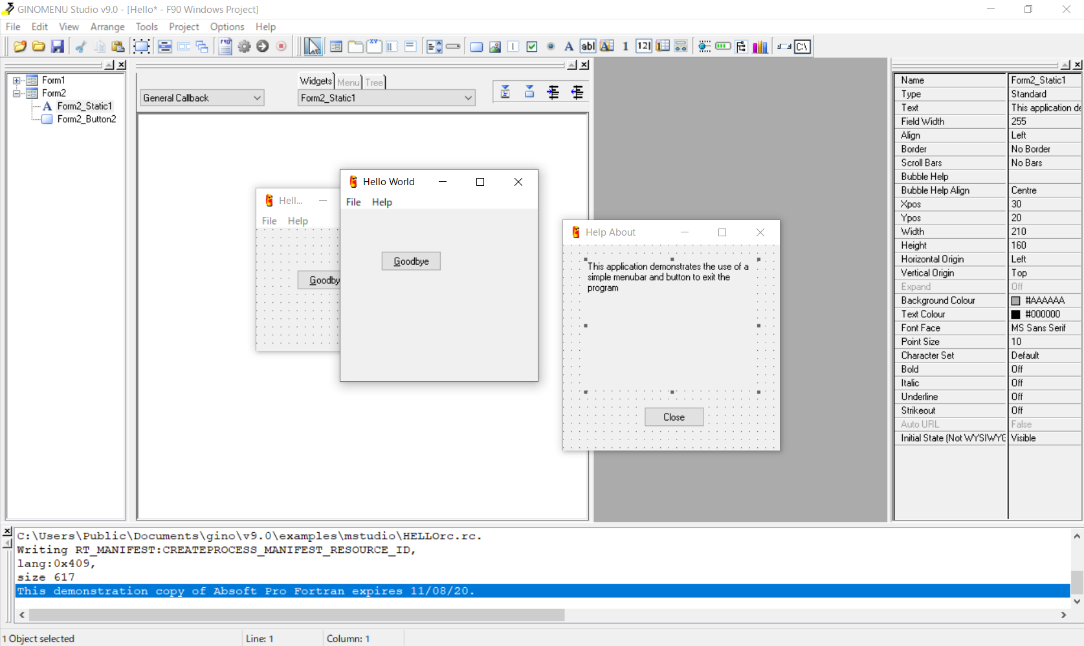Switch to the Menu tab
This screenshot has width=1084, height=646.
[348, 82]
